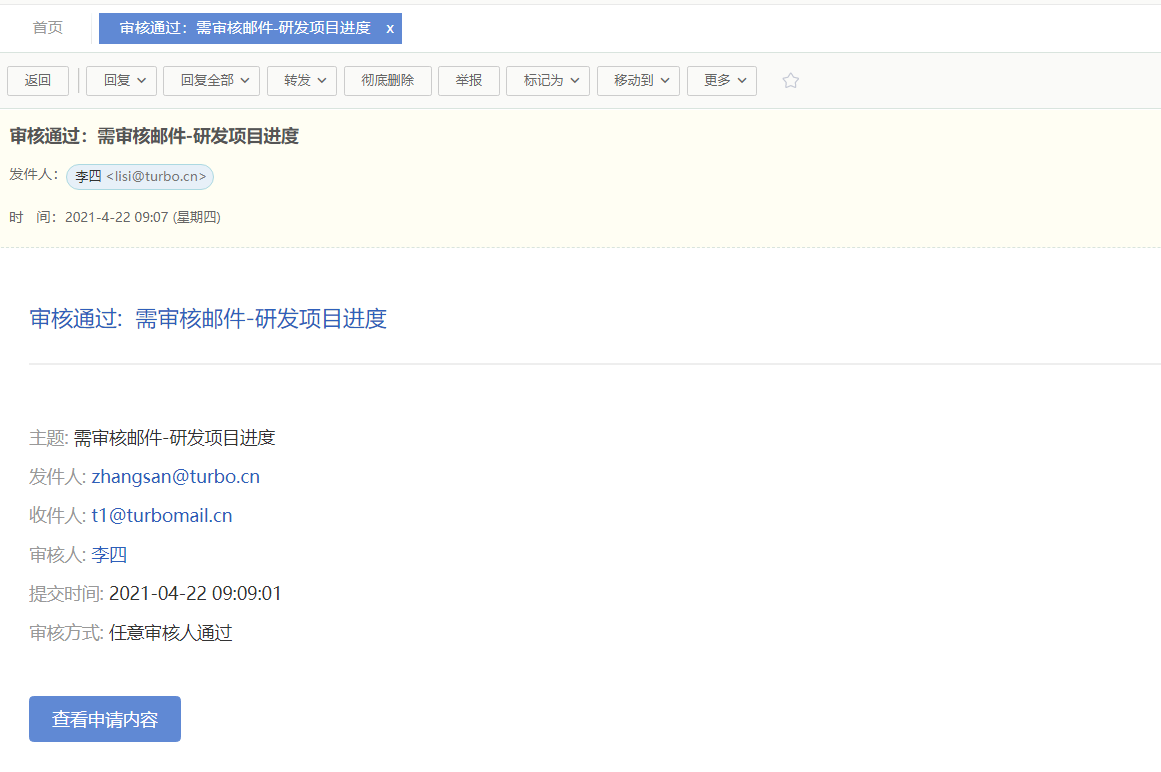The image size is (1161, 772).
Task: Expand the 回复全部 dropdown
Action: pyautogui.click(x=211, y=81)
